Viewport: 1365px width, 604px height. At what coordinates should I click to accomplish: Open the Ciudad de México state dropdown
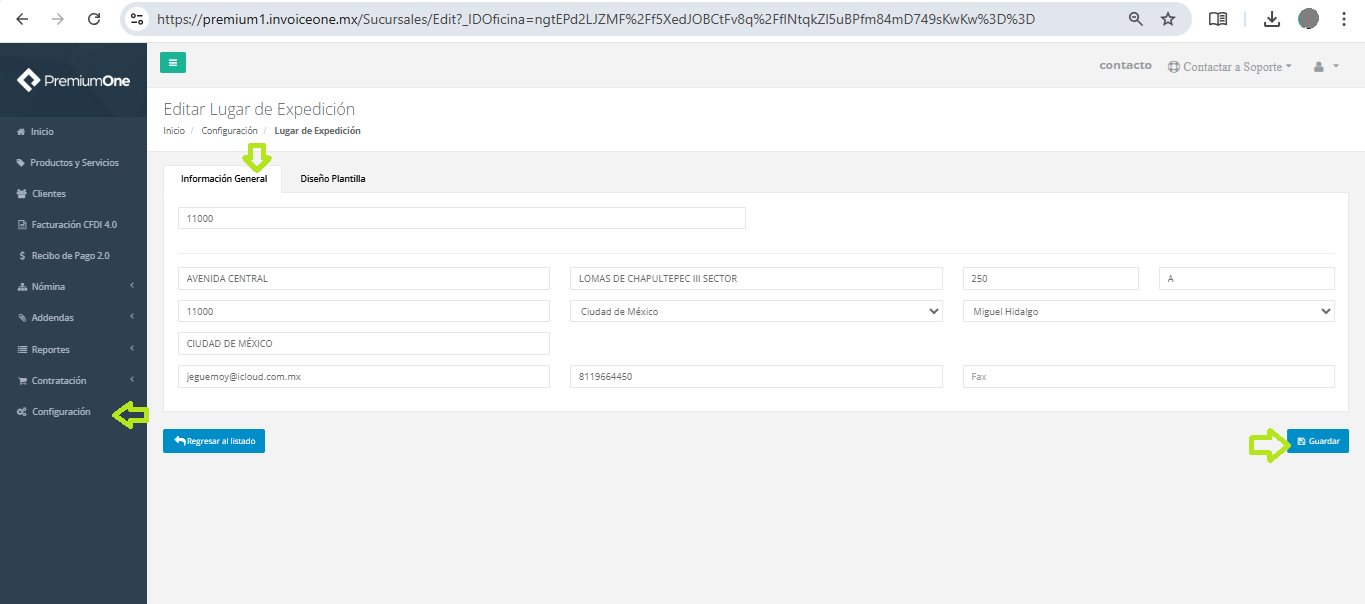756,311
